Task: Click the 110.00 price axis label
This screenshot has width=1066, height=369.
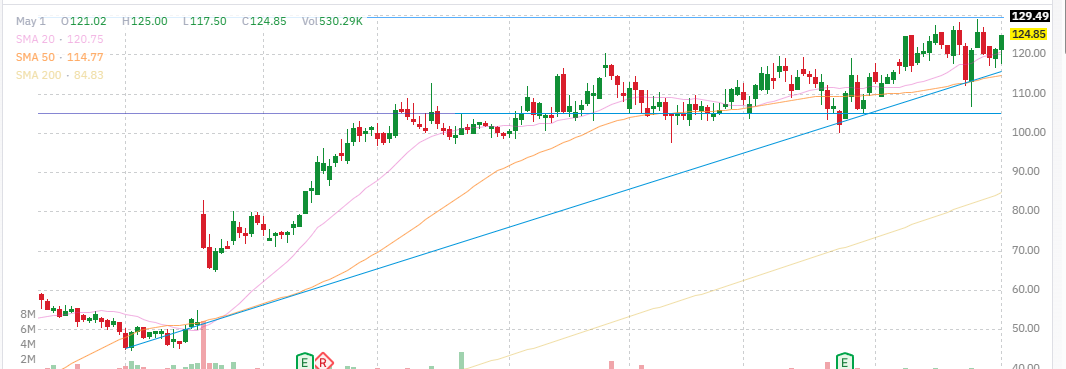Action: pos(1029,93)
